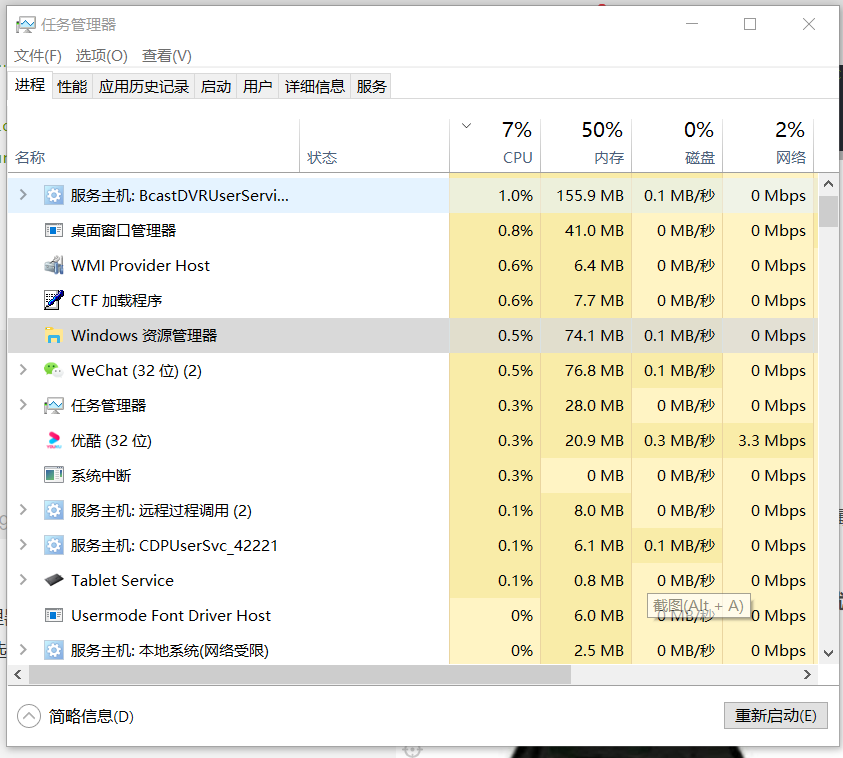Screen dimensions: 843x758
Task: Expand 服务主机: 本地系统(网络受限)
Action: pos(23,650)
